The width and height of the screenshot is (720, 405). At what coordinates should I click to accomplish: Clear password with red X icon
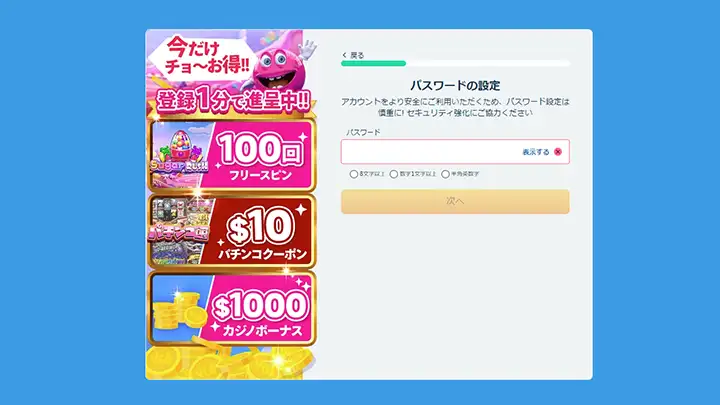point(558,152)
